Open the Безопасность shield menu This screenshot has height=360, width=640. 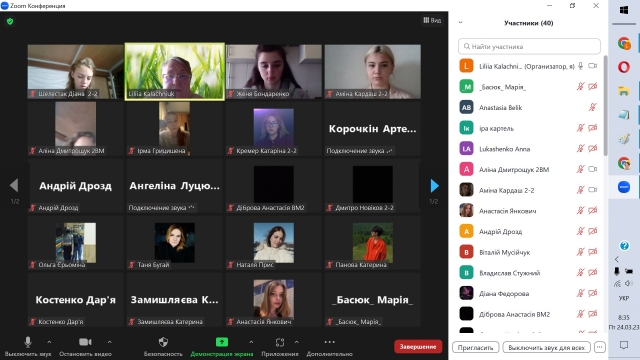click(x=163, y=346)
